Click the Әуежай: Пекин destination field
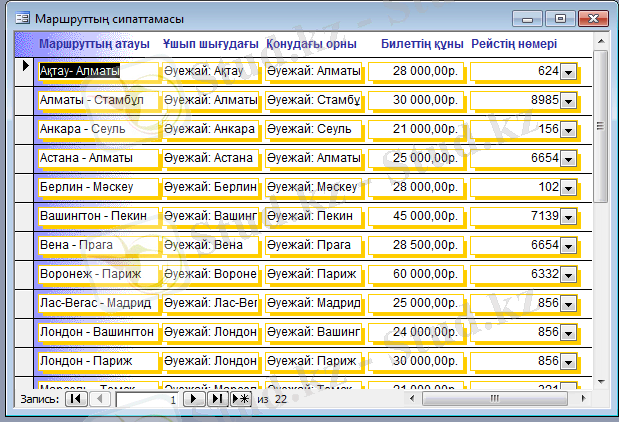The image size is (619, 422). coord(313,216)
